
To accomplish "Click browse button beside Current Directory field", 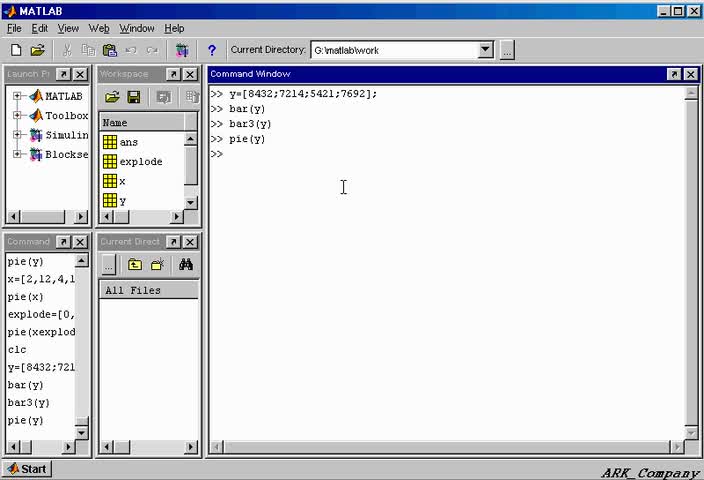I will [507, 51].
